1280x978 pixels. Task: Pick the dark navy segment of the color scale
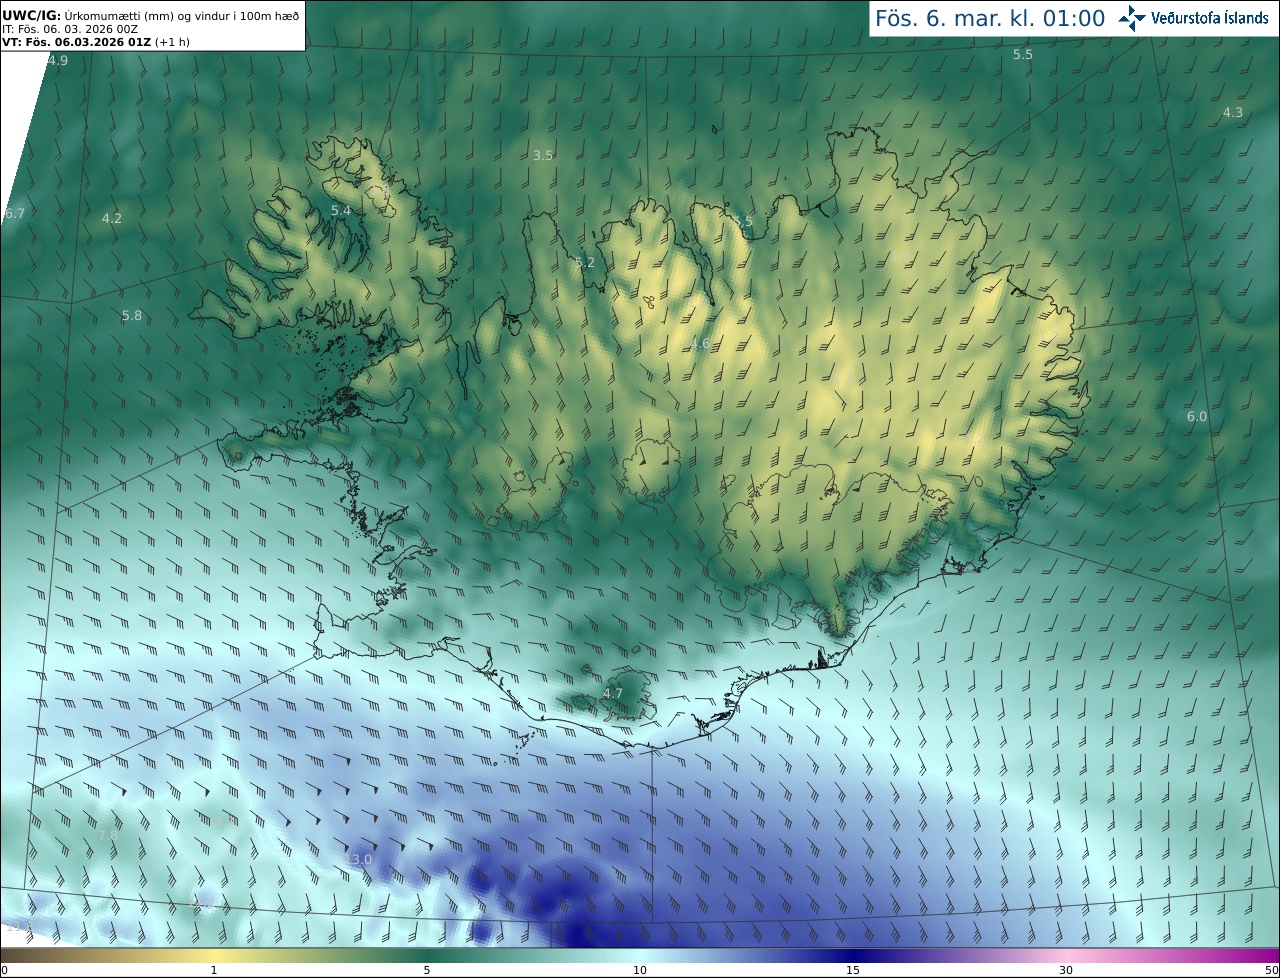tap(853, 955)
